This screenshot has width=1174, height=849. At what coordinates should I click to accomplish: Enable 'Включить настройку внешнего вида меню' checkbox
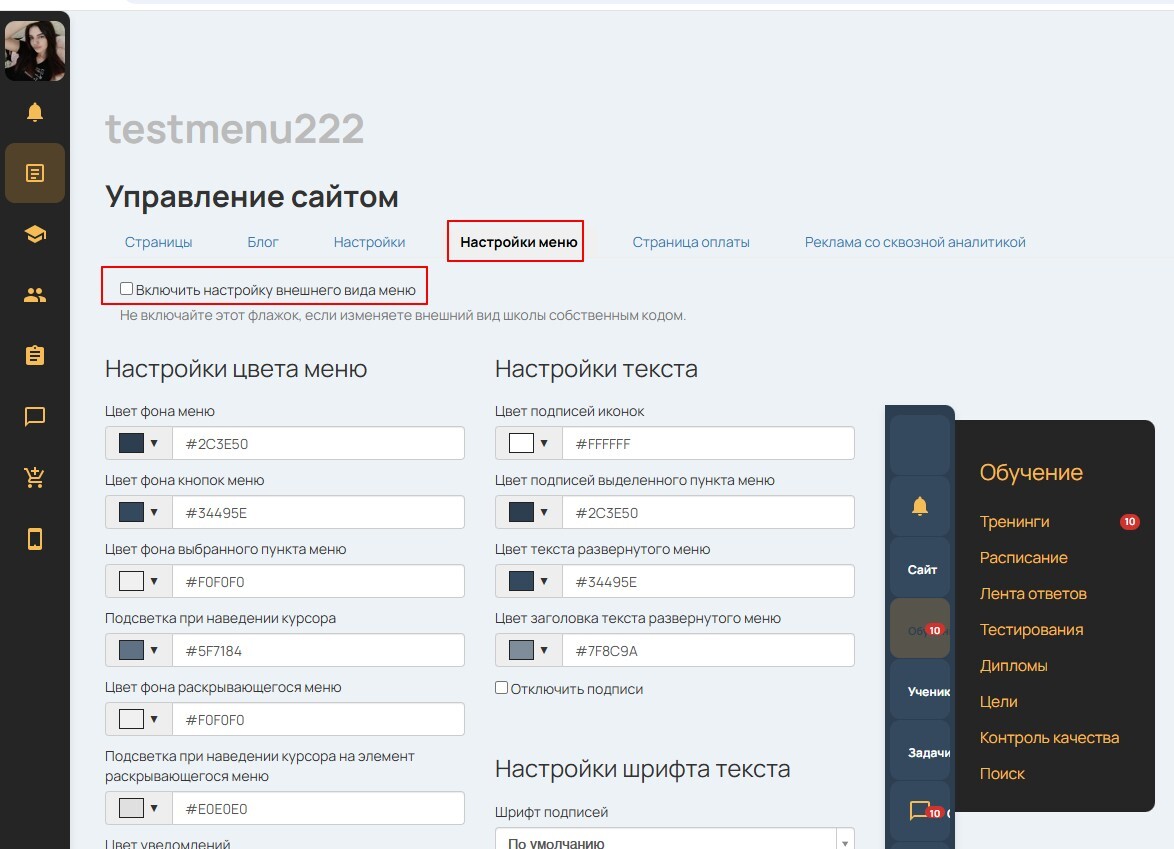pos(127,289)
